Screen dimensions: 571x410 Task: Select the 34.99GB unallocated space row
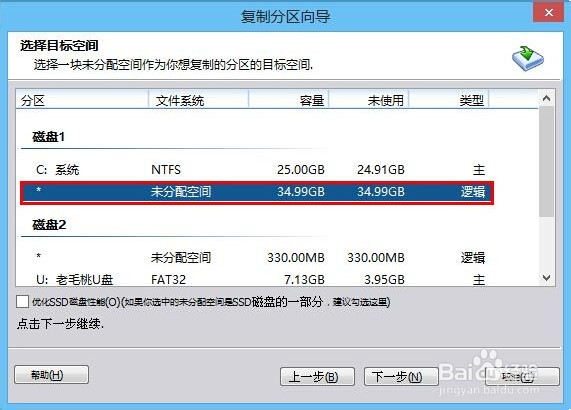pos(257,192)
